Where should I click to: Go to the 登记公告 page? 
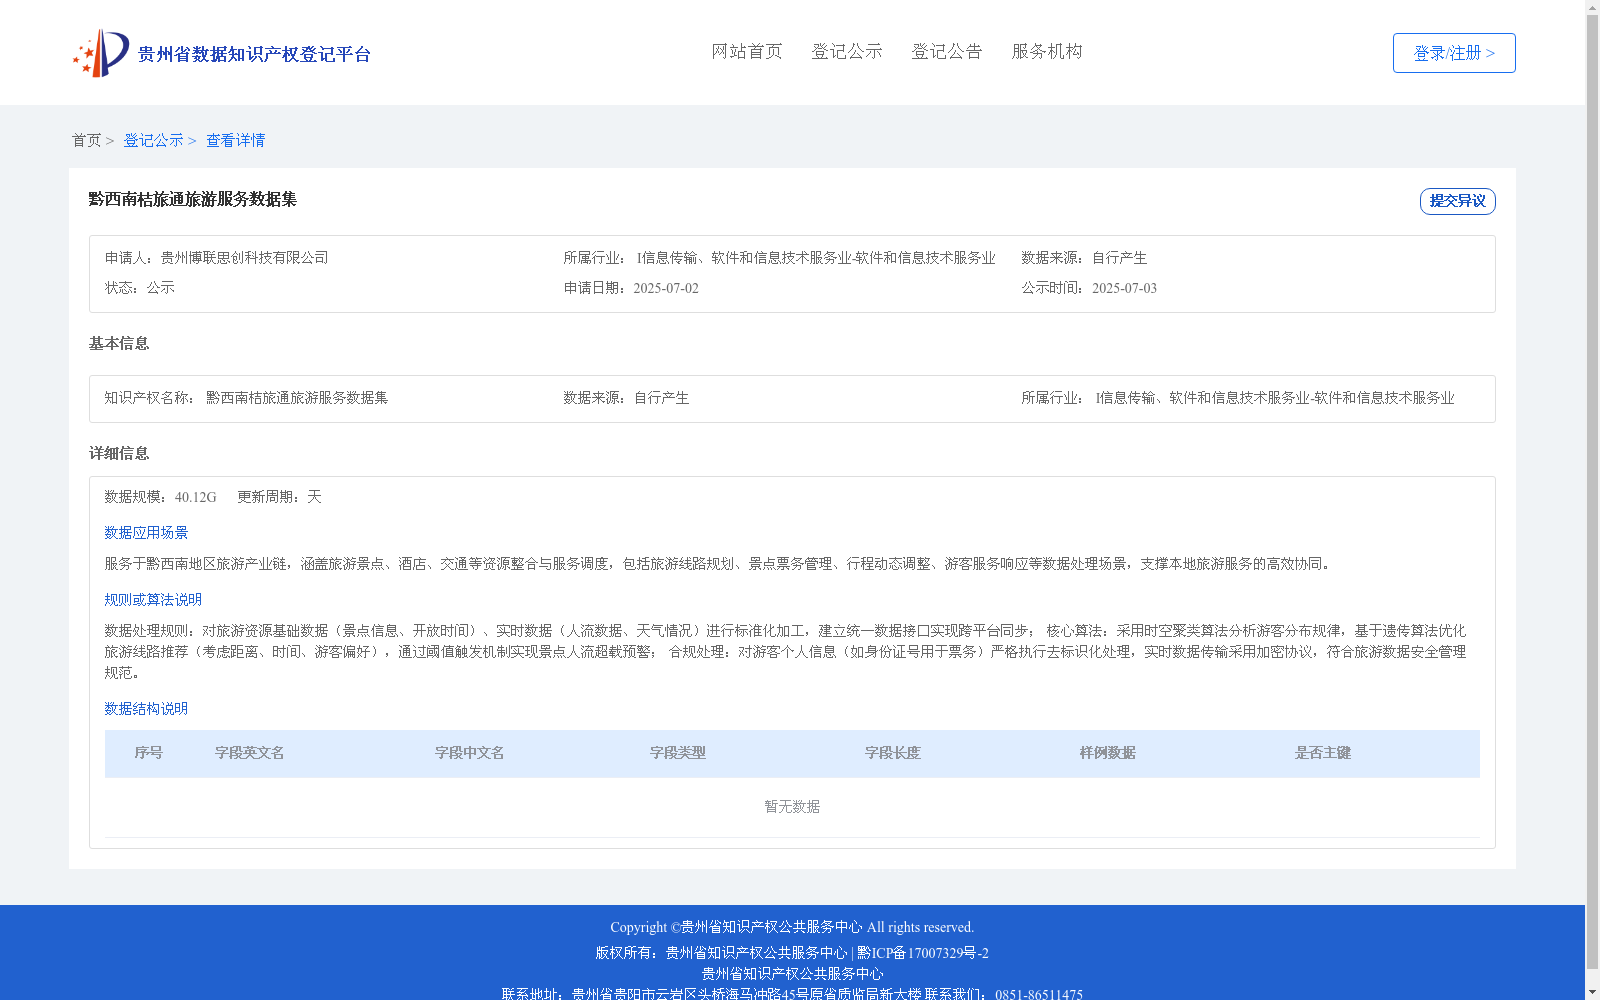pos(947,51)
